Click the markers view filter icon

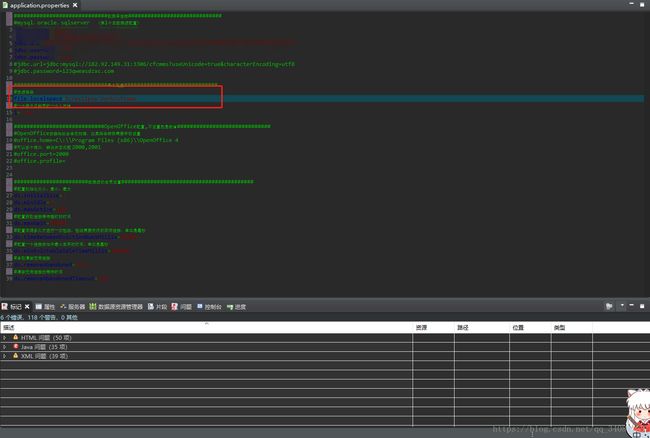(609, 306)
